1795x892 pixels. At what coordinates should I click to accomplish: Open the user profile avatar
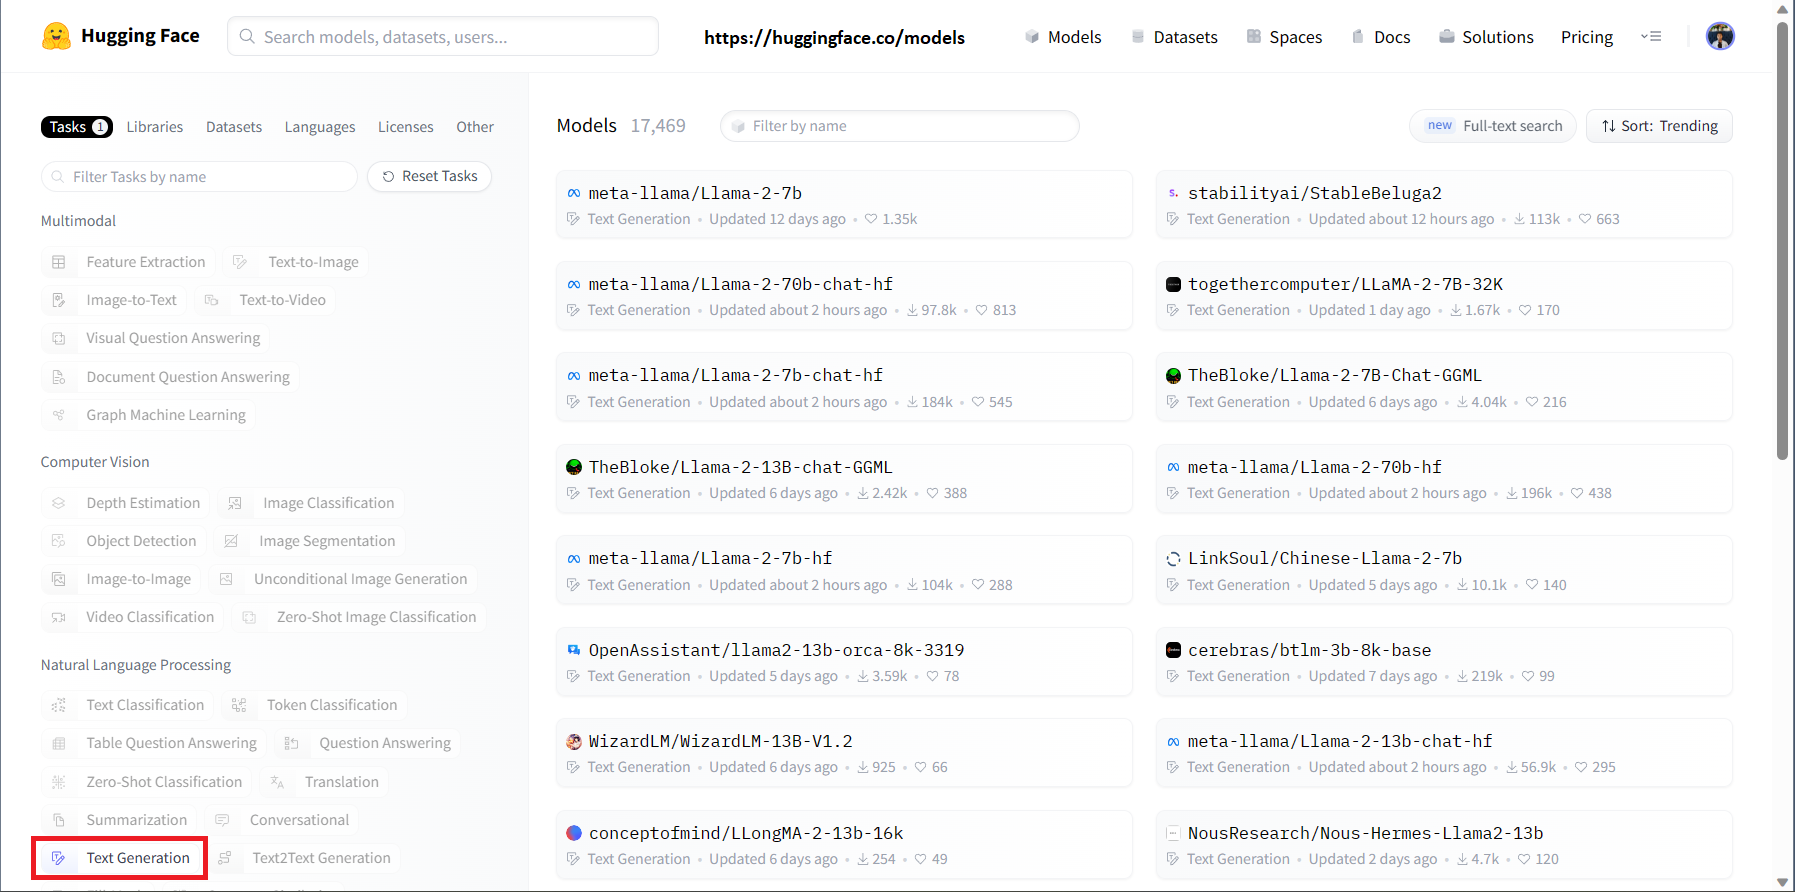click(1720, 36)
